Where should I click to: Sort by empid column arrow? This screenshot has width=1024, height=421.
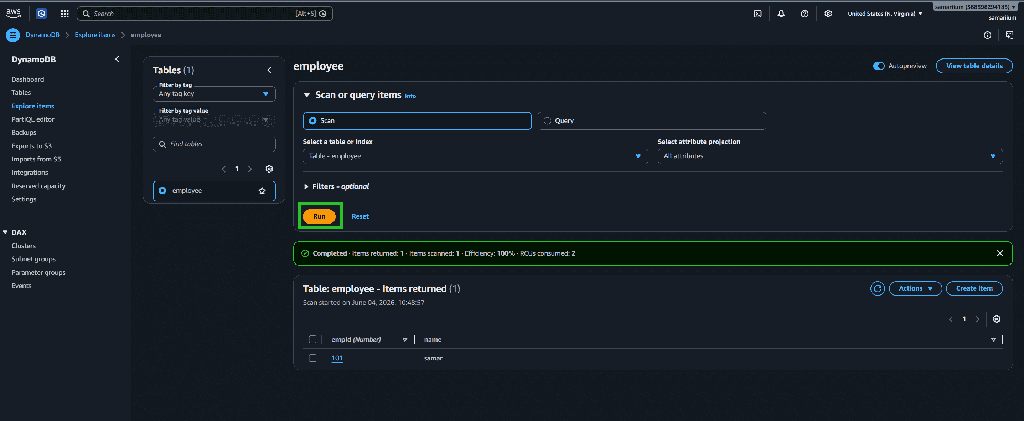click(x=405, y=340)
